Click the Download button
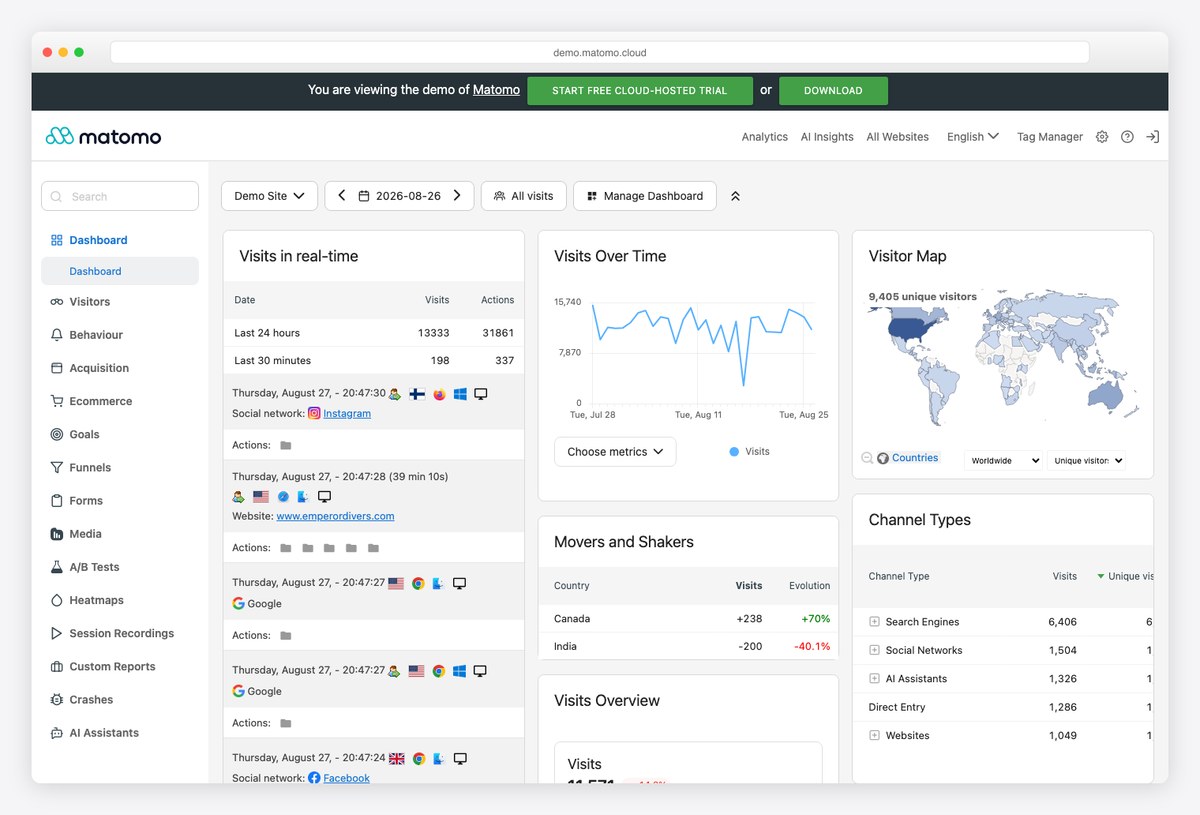The height and width of the screenshot is (815, 1200). pyautogui.click(x=833, y=90)
